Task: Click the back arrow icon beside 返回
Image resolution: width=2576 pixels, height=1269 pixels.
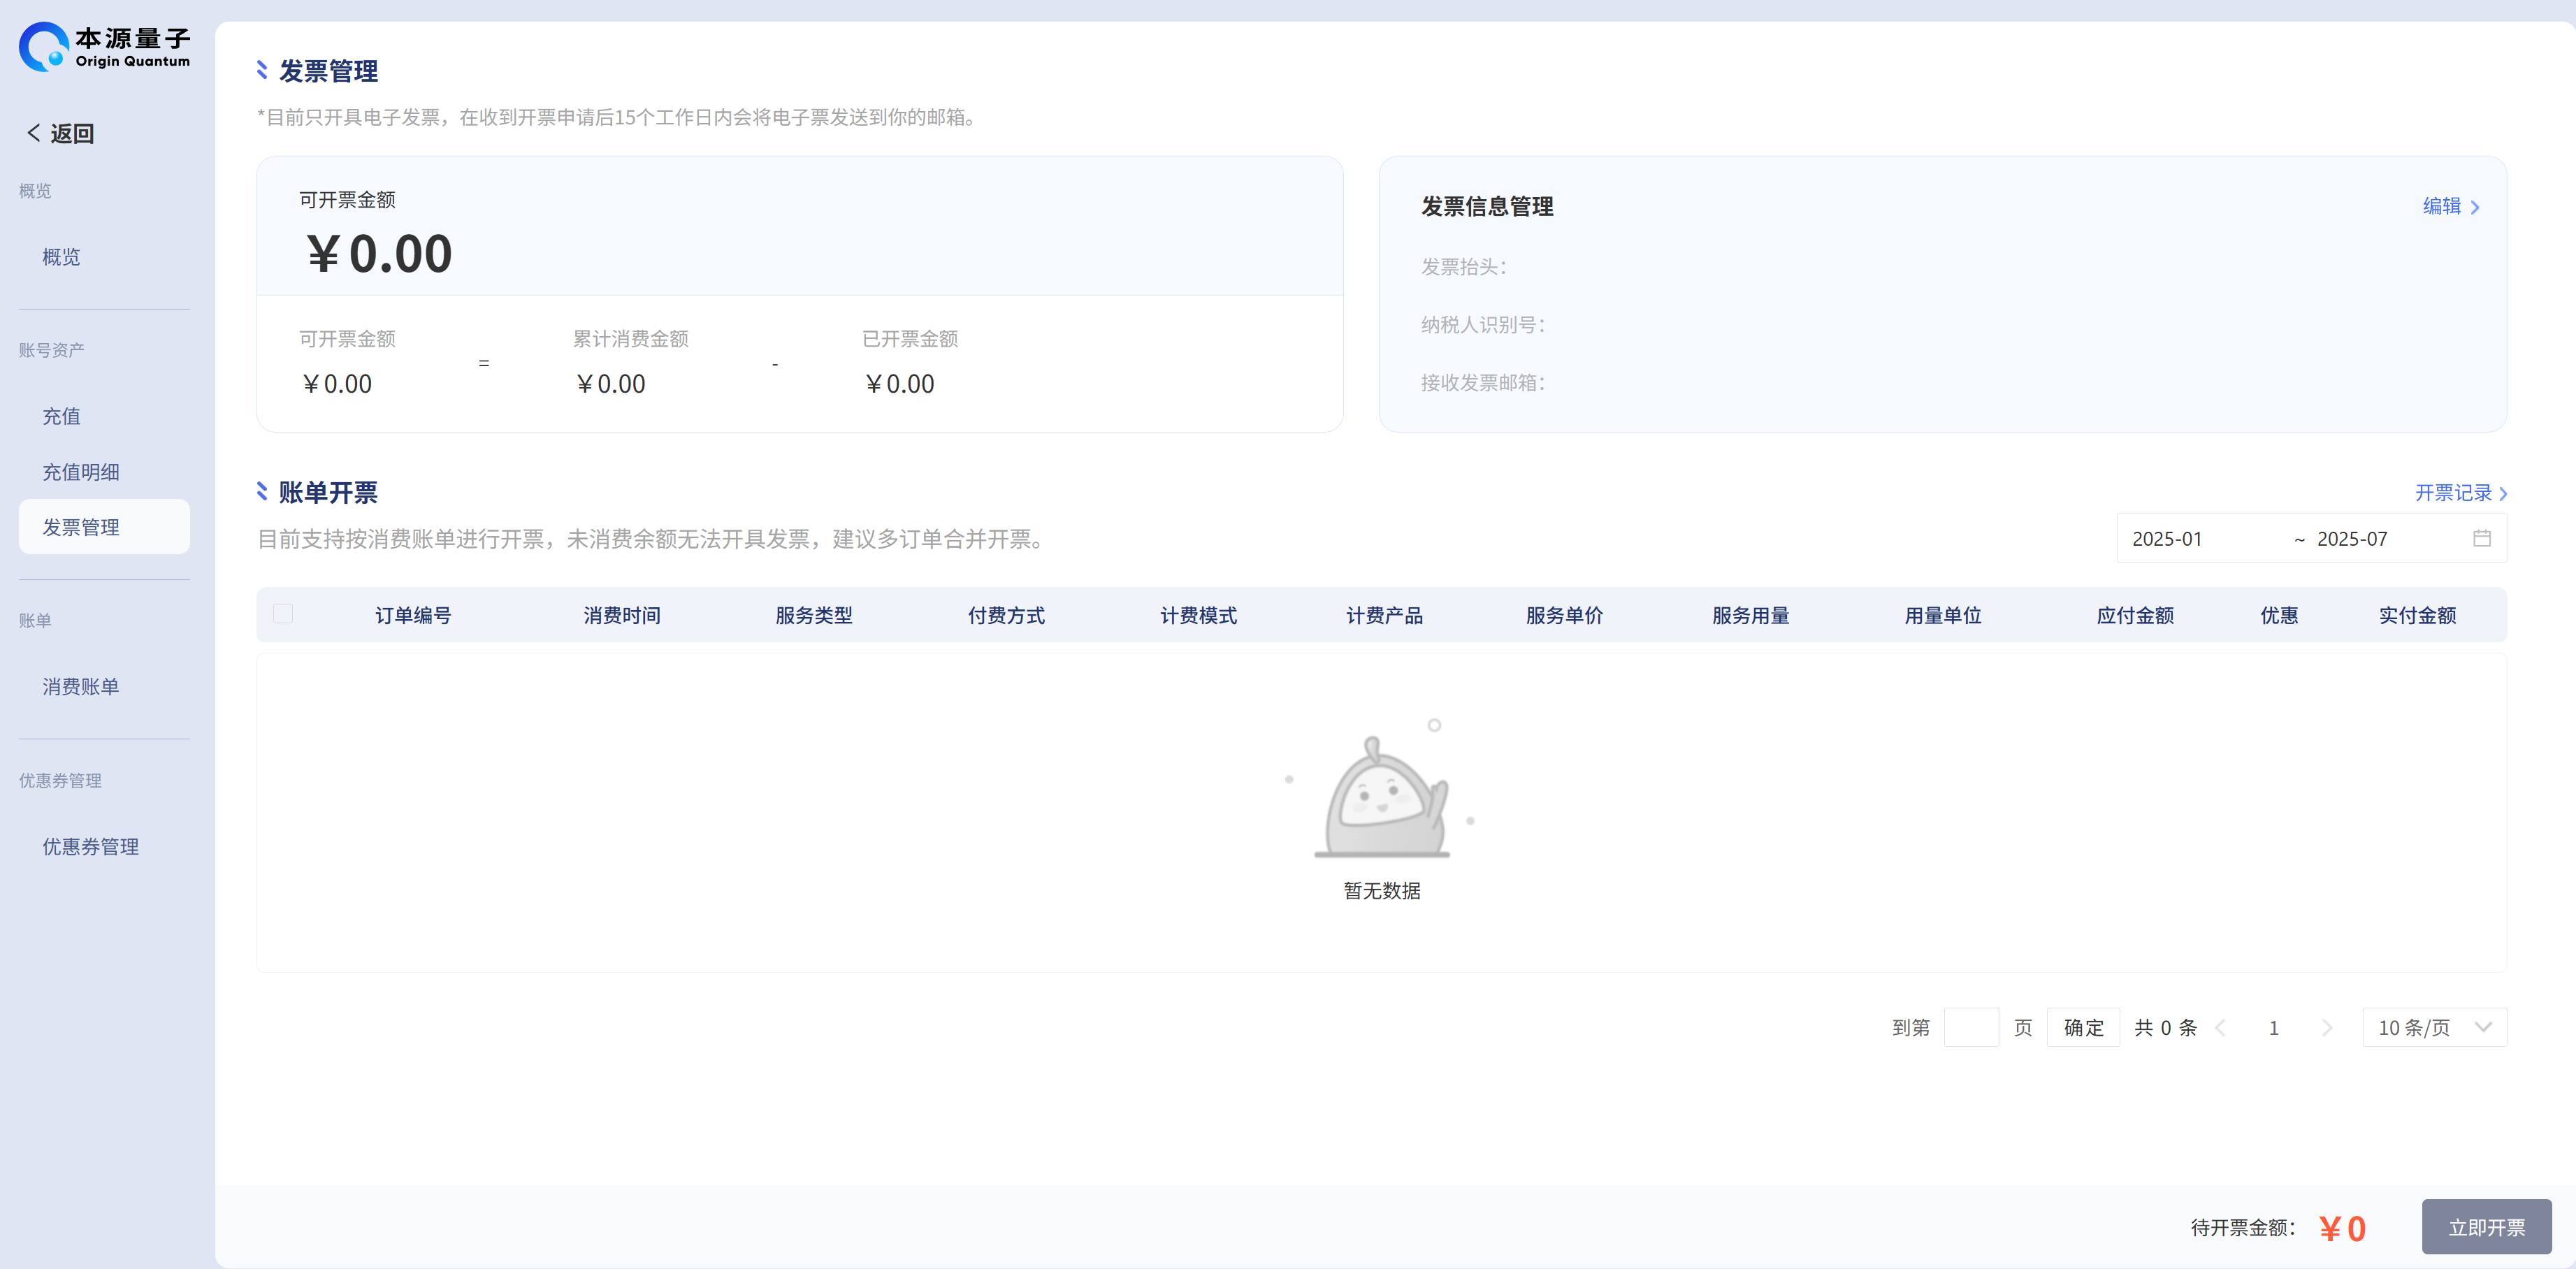Action: click(34, 133)
